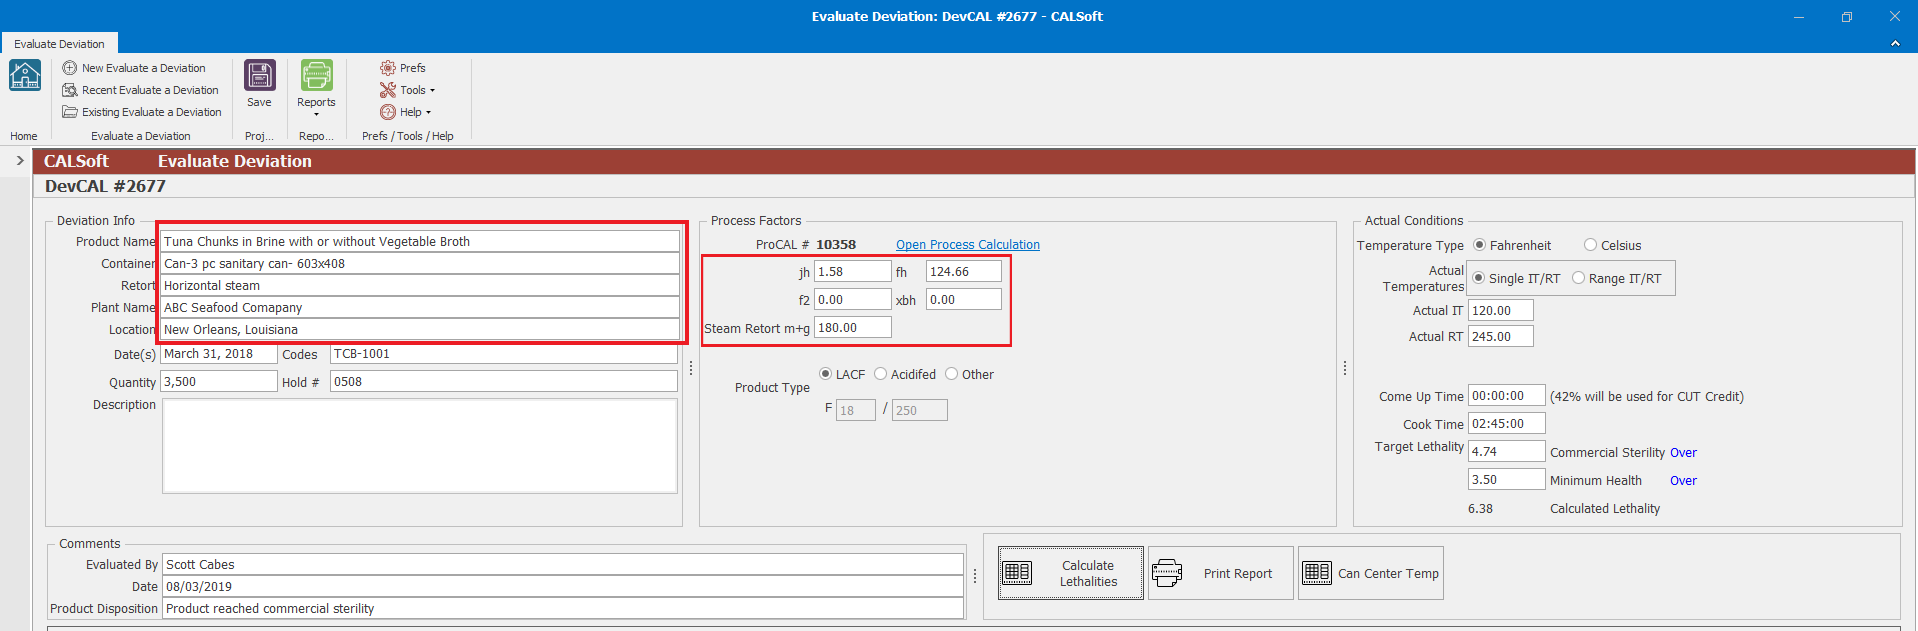The image size is (1918, 631).
Task: Select Fahrenheit temperature type
Action: click(1479, 245)
